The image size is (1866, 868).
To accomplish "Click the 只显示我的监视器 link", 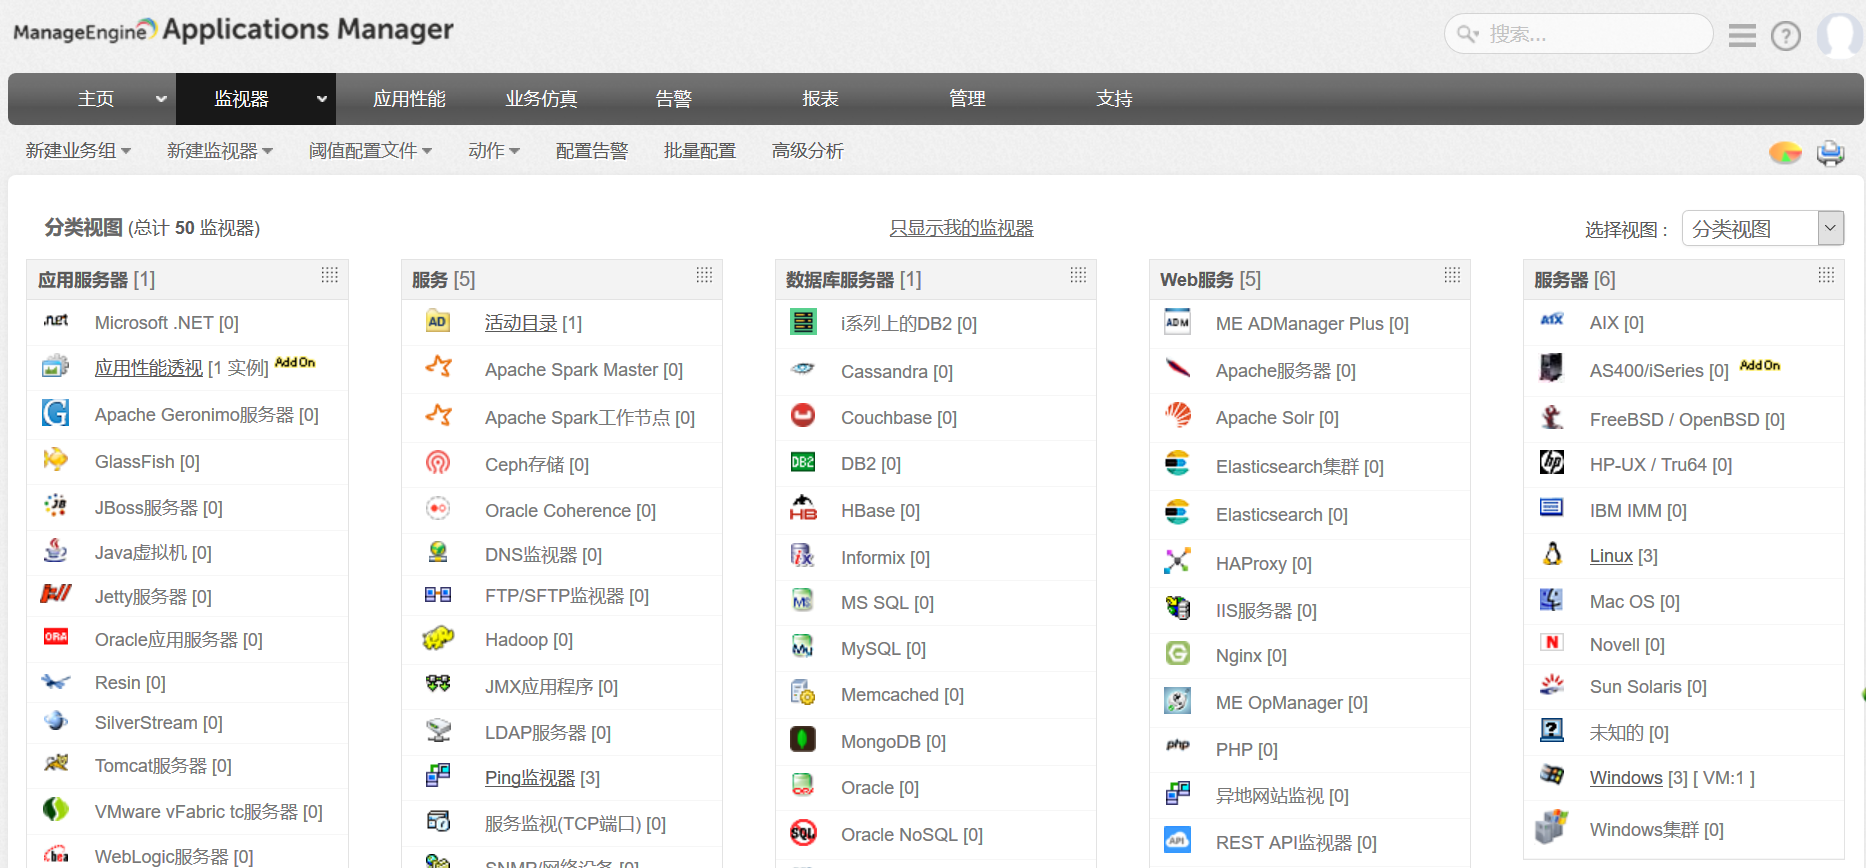I will pyautogui.click(x=961, y=228).
